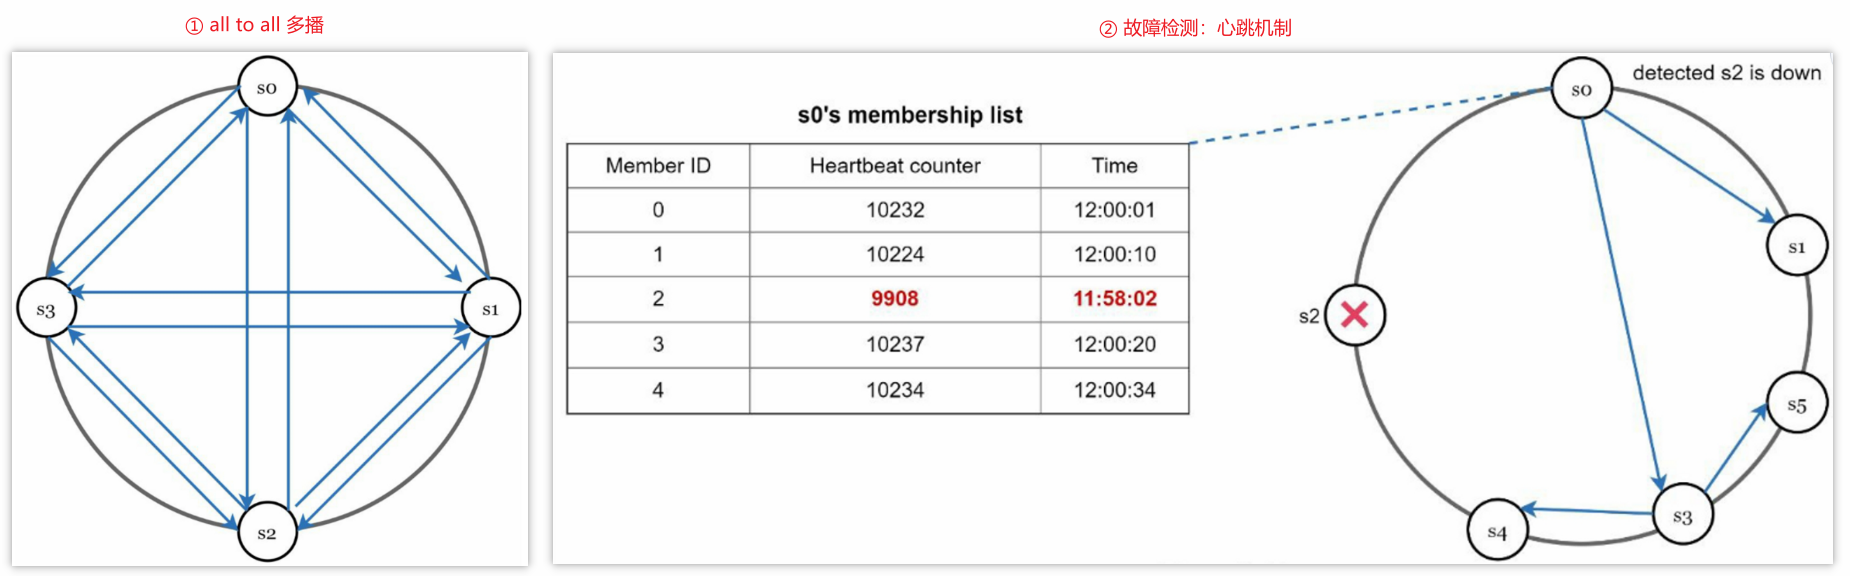Select node s0 in the all-to-all diagram
Viewport: 1850px width, 576px height.
(x=267, y=87)
